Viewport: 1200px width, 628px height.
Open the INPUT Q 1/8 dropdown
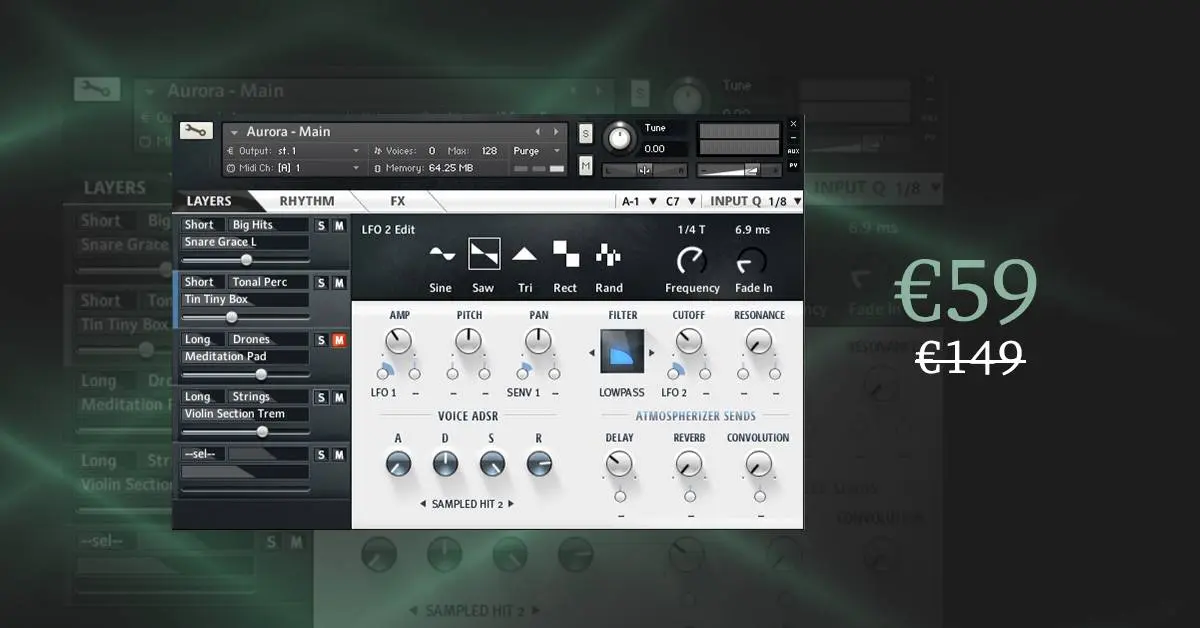(755, 201)
